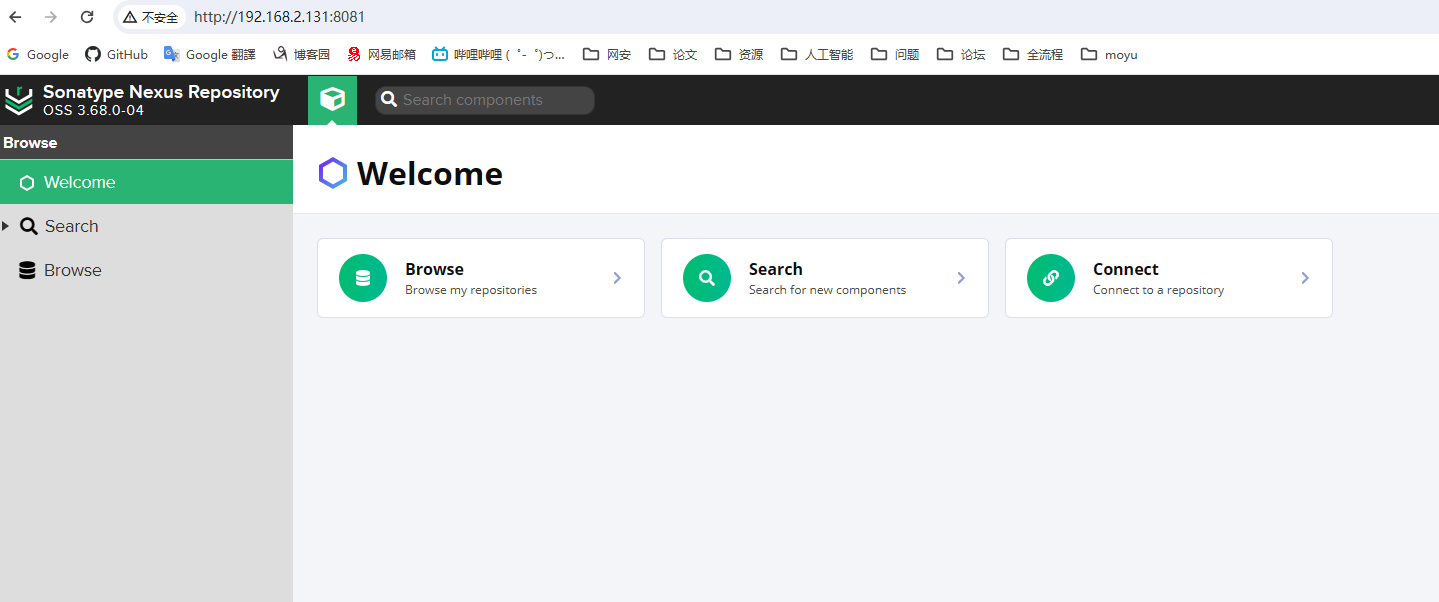Open the Google bookmark
Image resolution: width=1439 pixels, height=602 pixels.
(38, 55)
